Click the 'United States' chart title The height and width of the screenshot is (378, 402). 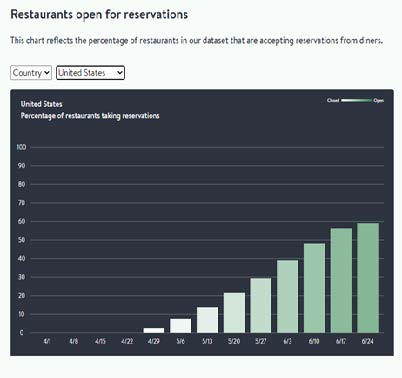point(42,104)
